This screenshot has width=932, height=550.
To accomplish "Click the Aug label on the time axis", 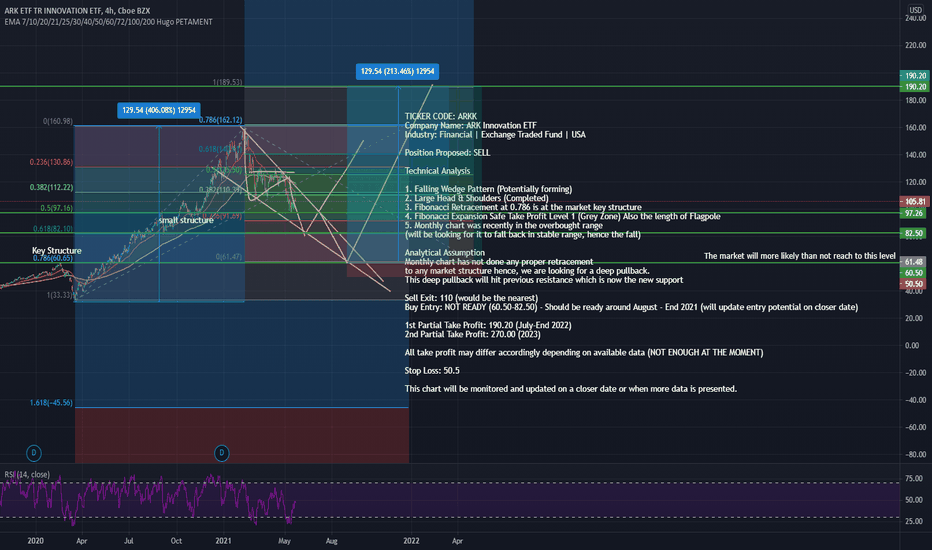I will tap(332, 541).
